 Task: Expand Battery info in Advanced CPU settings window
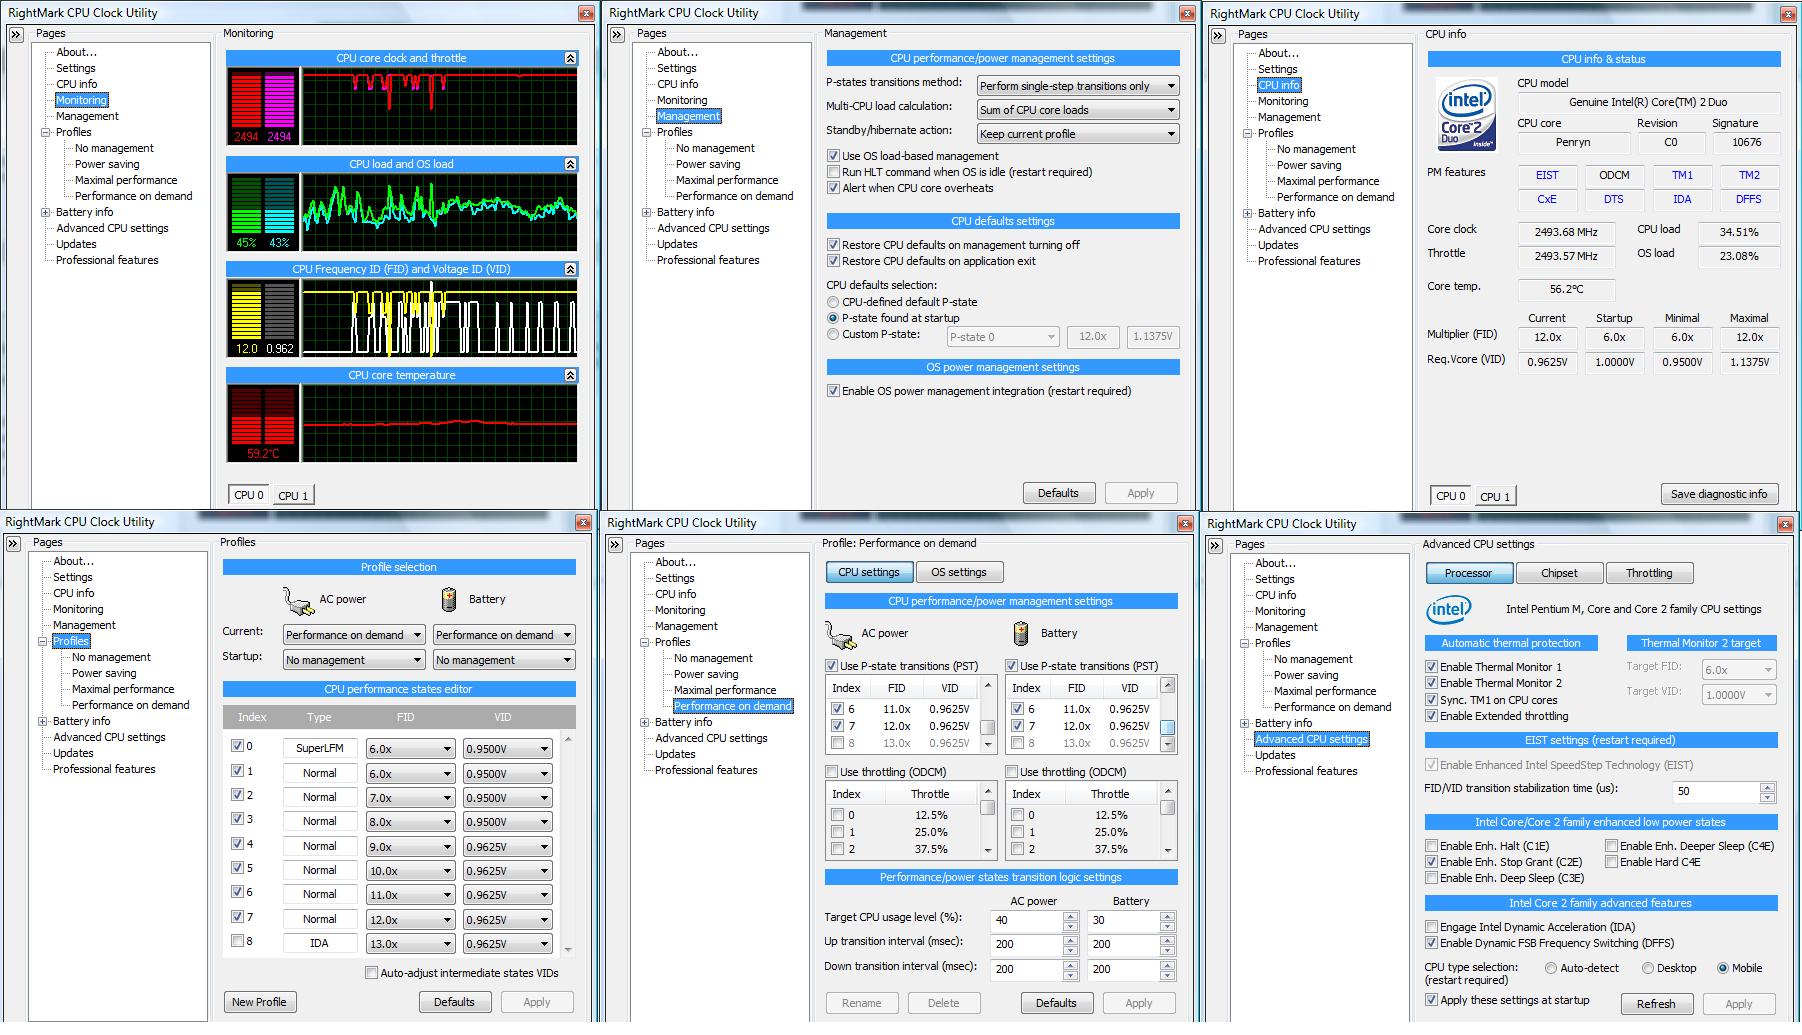(x=1244, y=723)
